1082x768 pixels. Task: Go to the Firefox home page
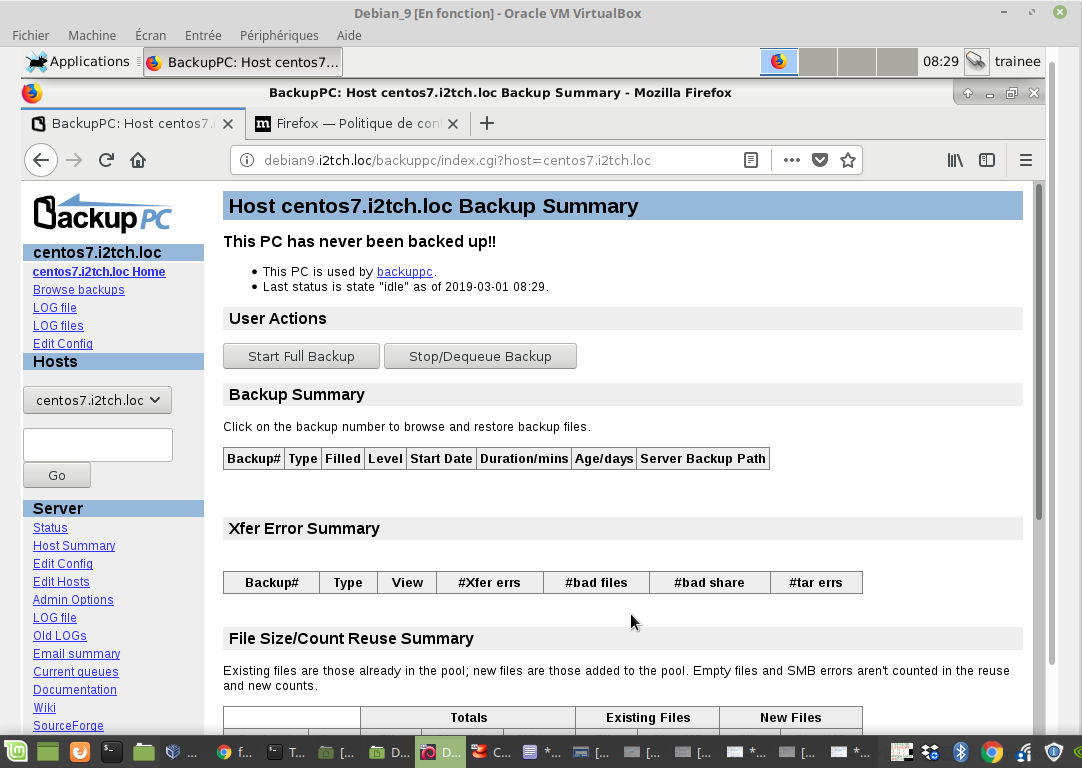pos(138,160)
